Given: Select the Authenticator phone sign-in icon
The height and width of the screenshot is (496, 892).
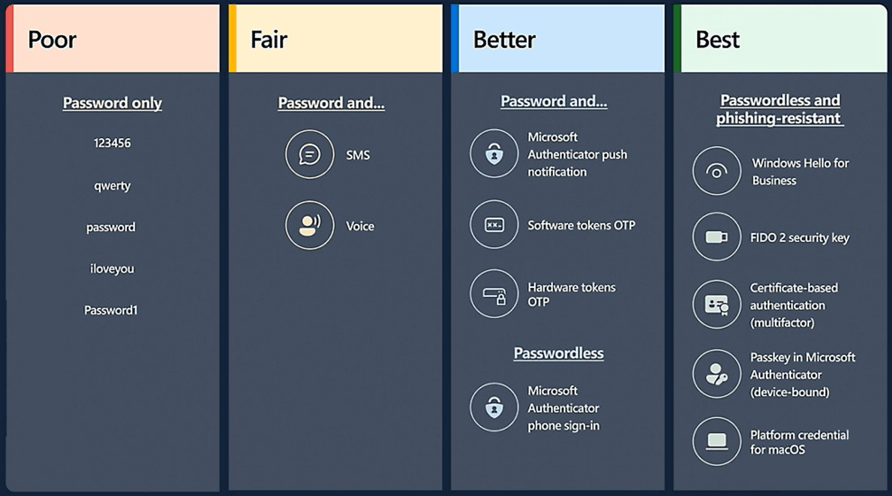Looking at the screenshot, I should (494, 407).
